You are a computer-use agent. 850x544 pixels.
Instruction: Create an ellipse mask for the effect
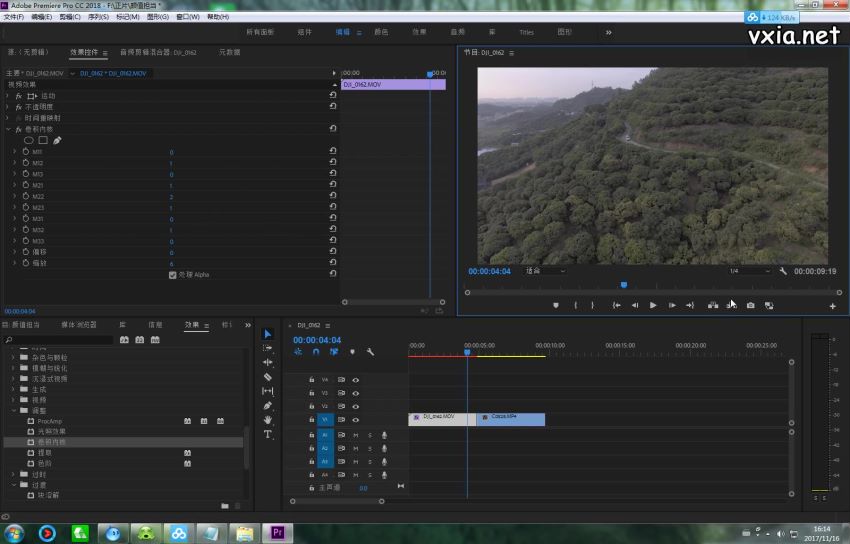click(29, 140)
